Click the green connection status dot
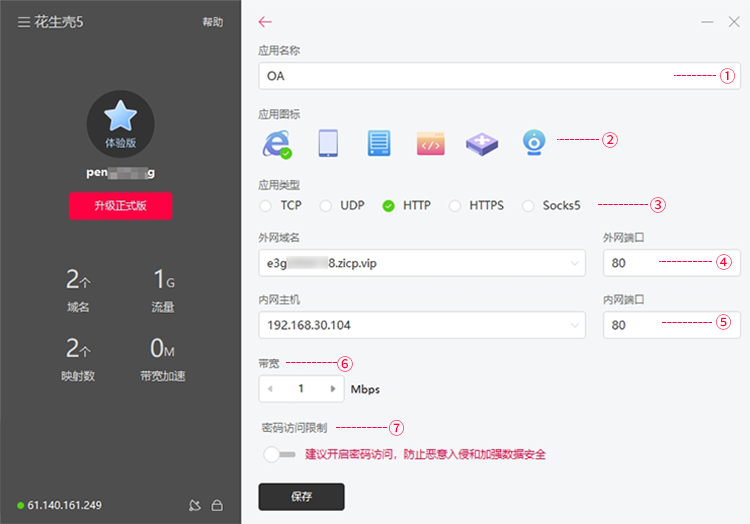 pos(21,505)
